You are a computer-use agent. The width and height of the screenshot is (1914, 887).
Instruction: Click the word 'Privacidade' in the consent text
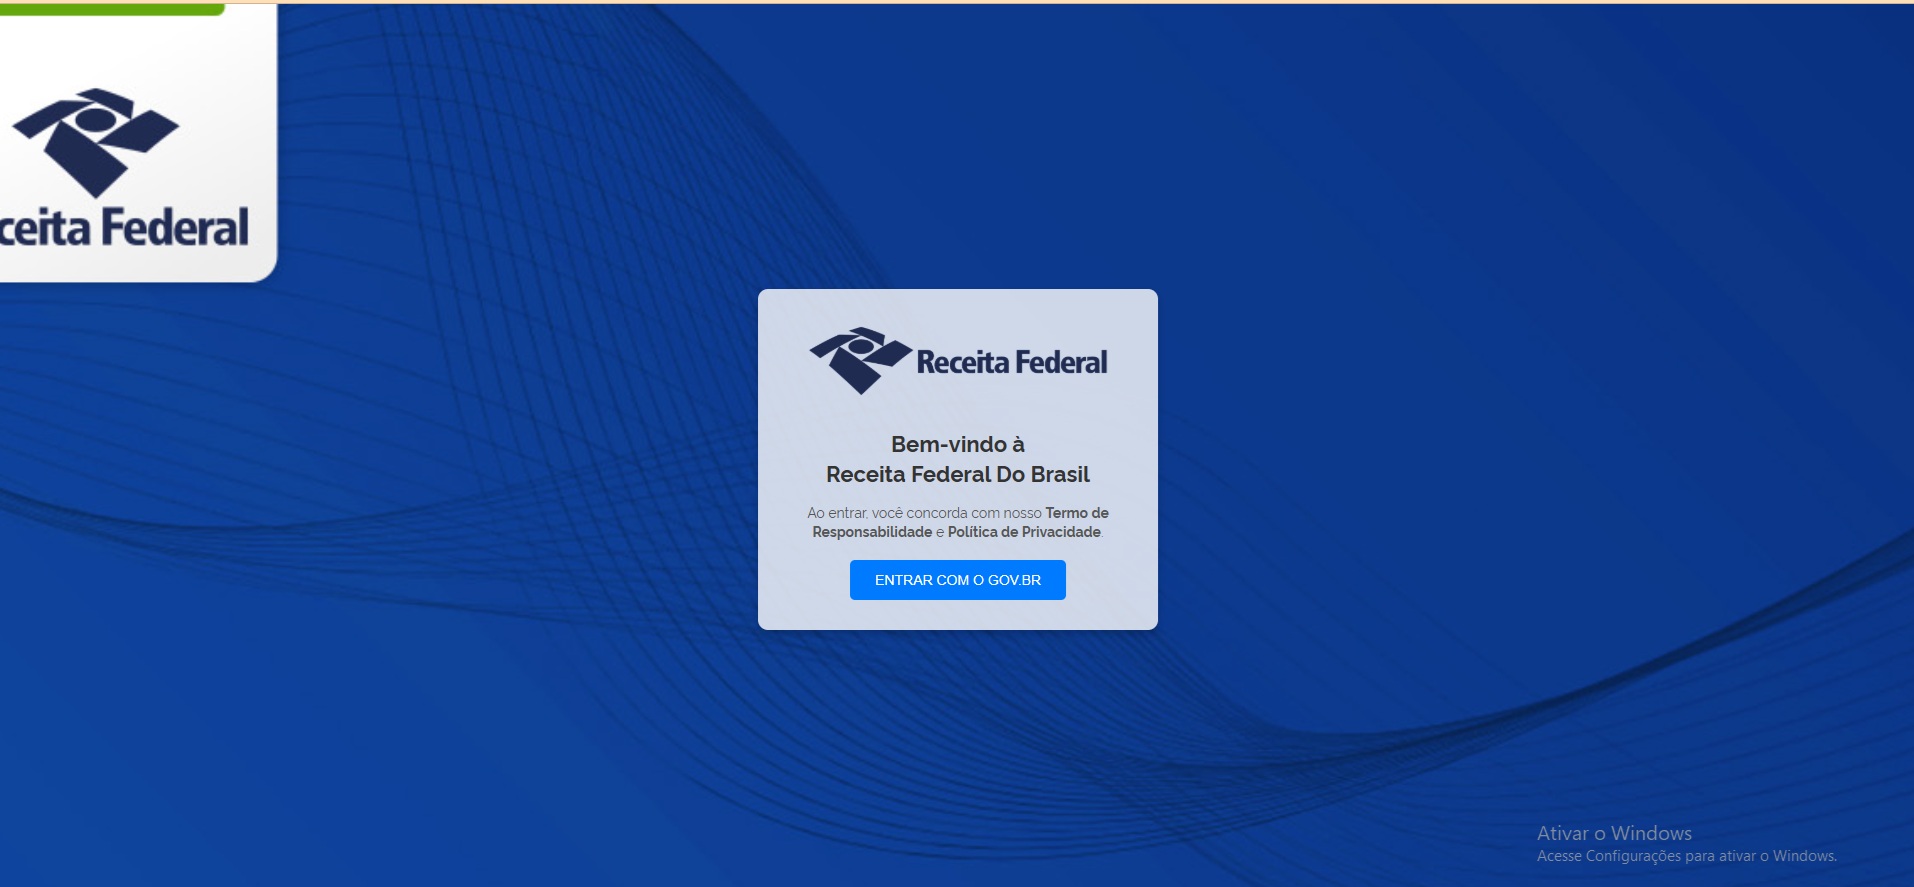click(x=1061, y=532)
